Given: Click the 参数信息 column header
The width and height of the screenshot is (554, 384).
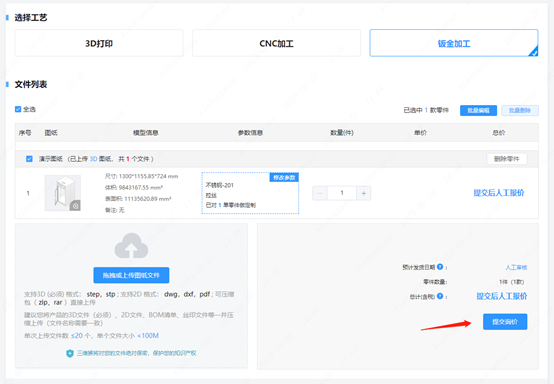Looking at the screenshot, I should tap(250, 133).
